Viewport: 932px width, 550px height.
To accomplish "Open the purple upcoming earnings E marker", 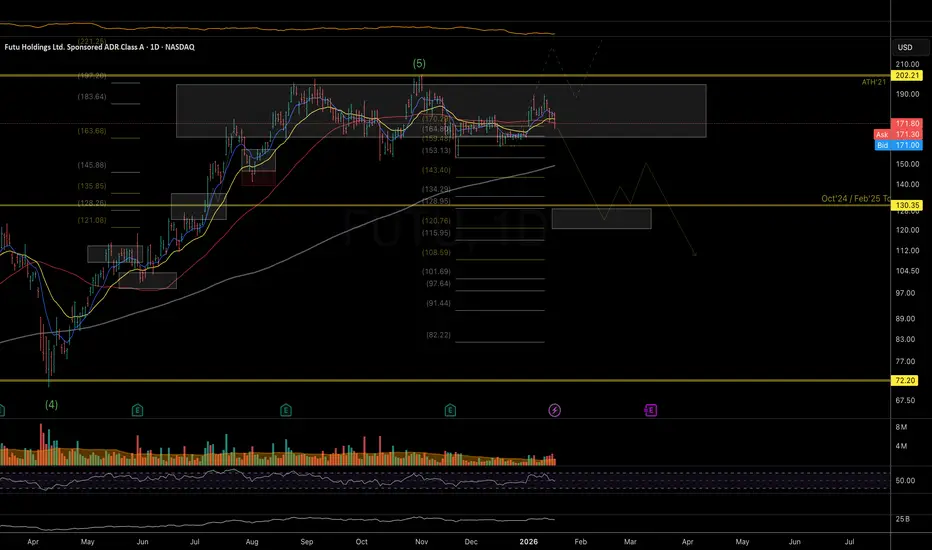I will coord(651,410).
